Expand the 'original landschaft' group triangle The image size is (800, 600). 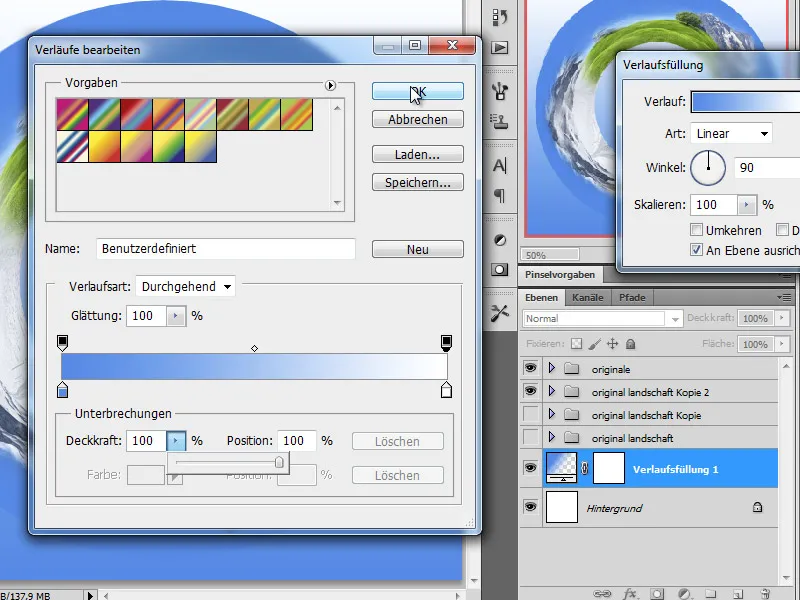coord(552,437)
